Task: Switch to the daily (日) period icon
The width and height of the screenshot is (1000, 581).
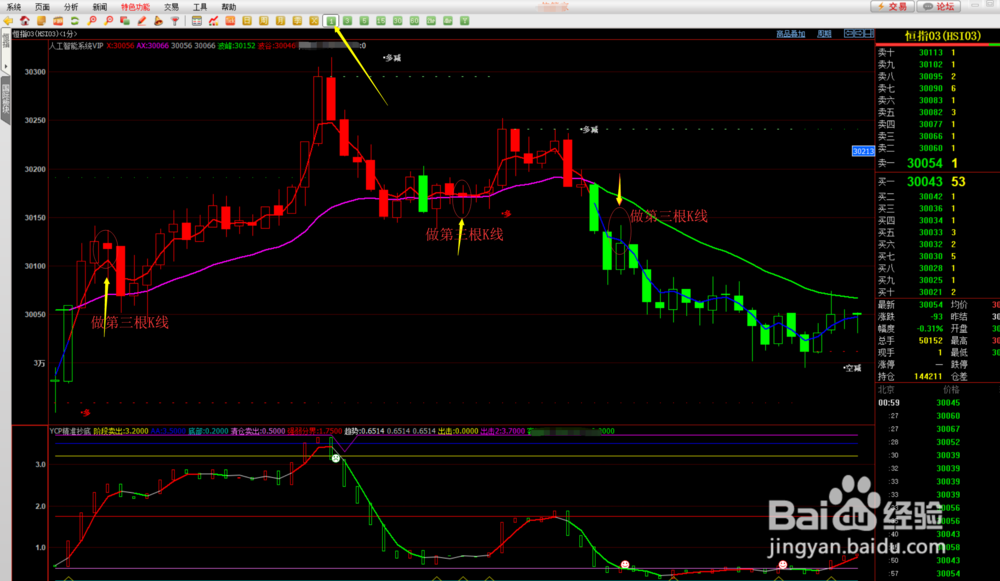Action: (x=247, y=21)
